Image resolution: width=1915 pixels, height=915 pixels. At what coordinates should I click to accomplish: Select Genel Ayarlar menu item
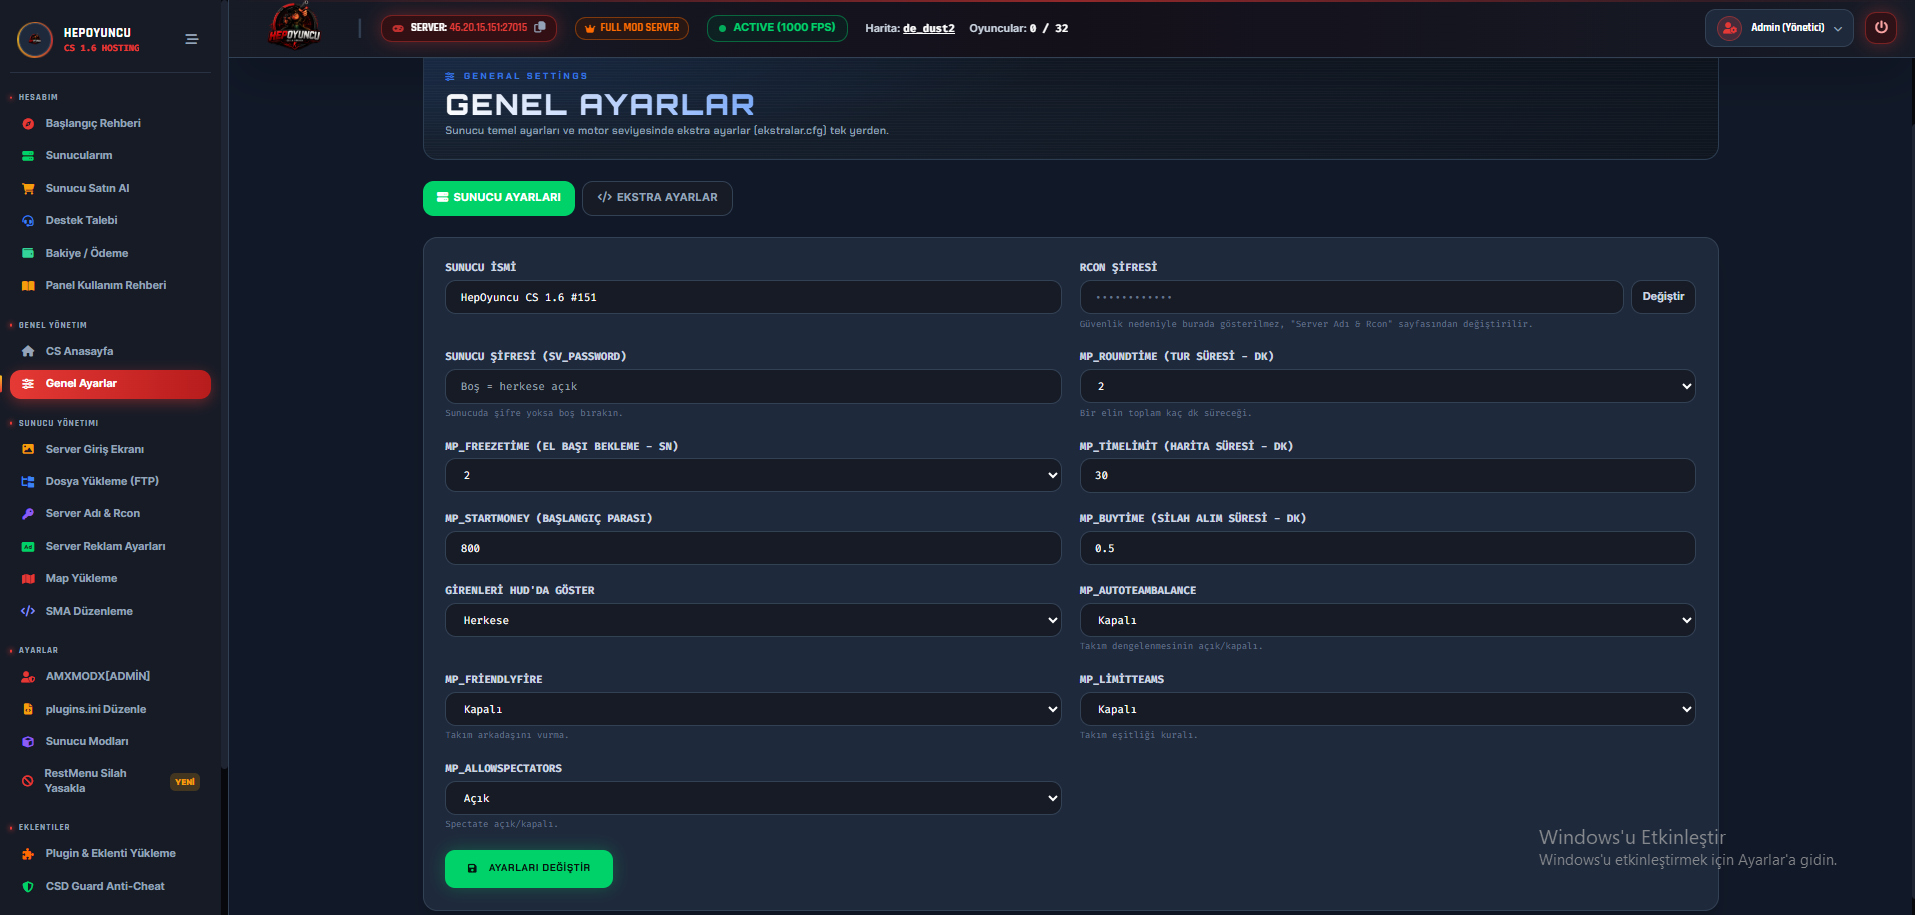110,384
